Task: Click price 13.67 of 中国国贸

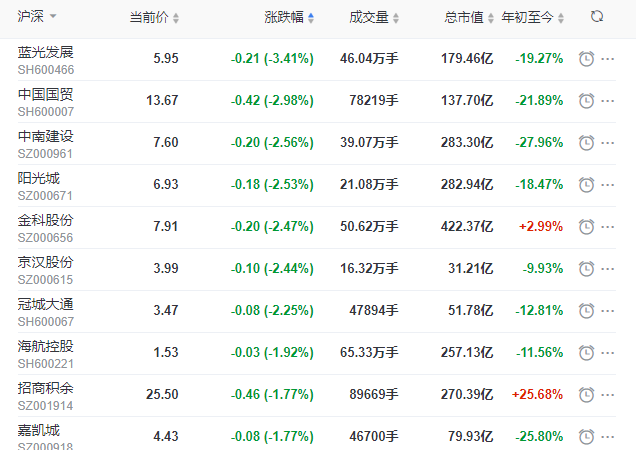Action: coord(162,100)
